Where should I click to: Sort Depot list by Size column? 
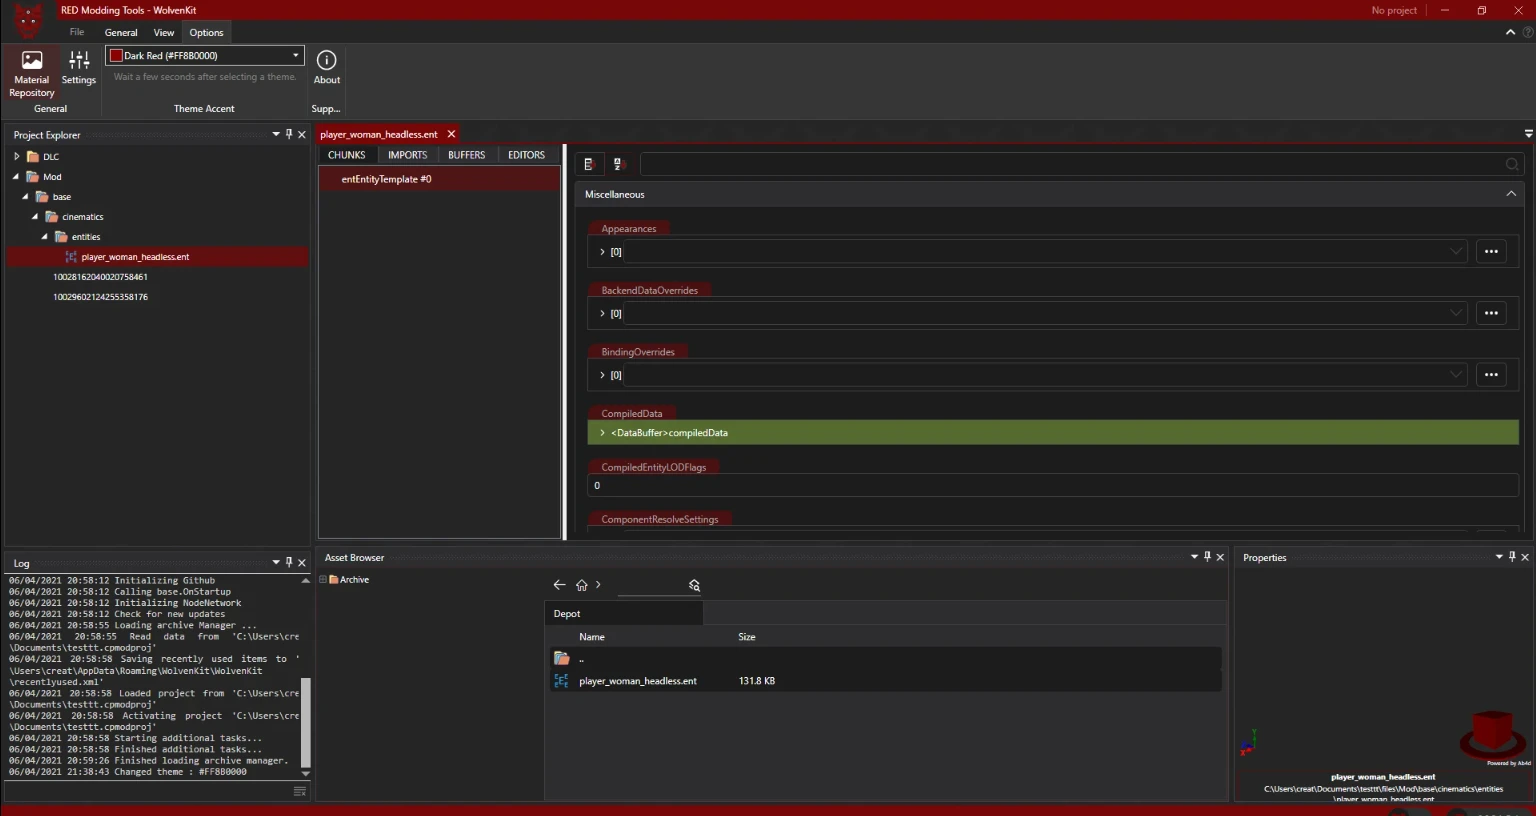747,637
